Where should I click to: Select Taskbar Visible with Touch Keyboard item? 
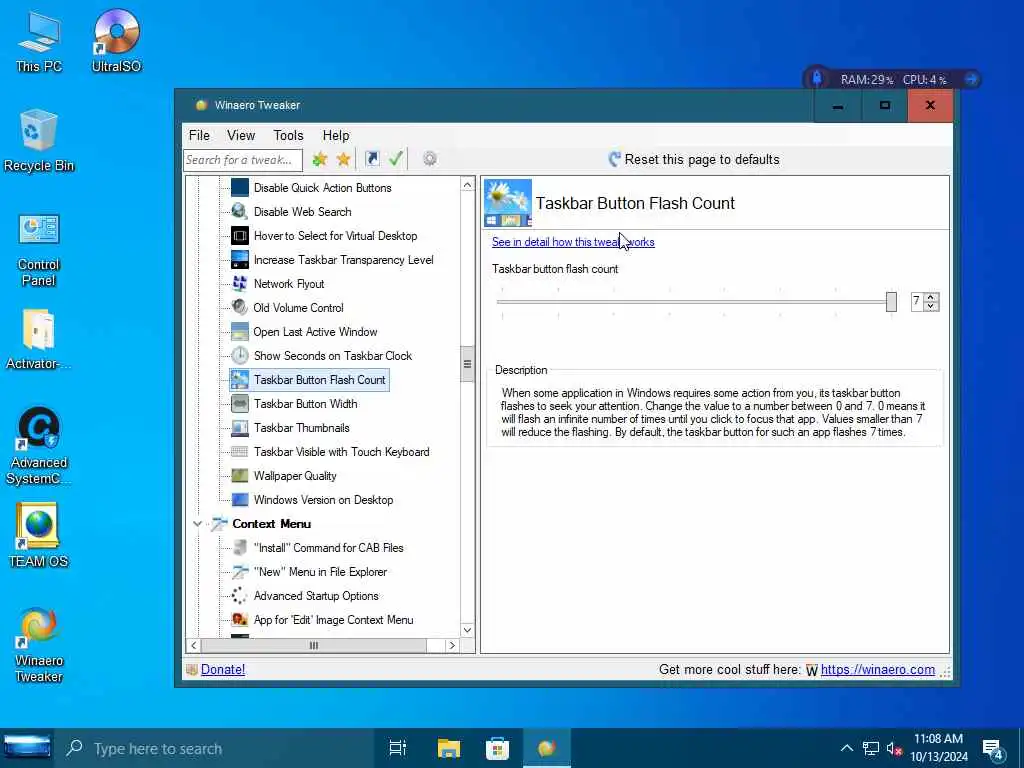coord(342,452)
